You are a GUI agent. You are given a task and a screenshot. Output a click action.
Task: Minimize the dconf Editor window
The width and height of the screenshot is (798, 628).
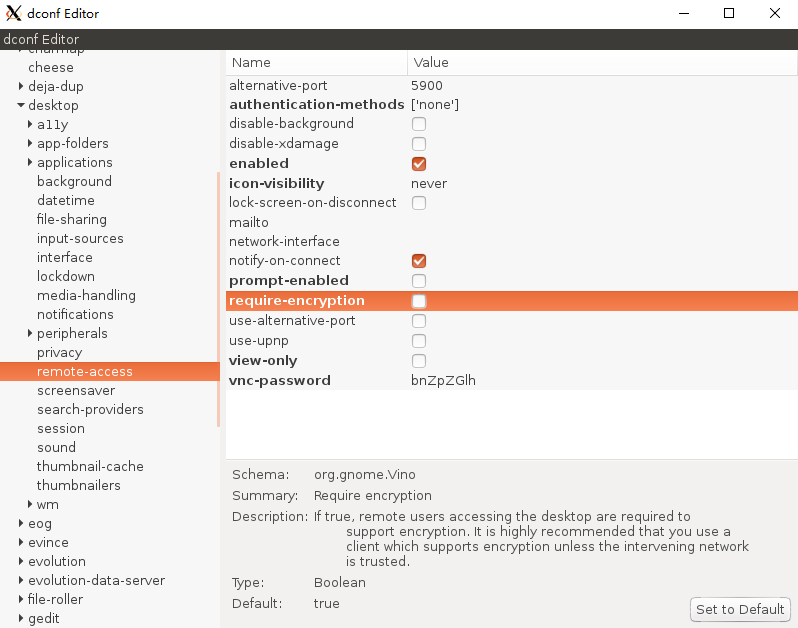click(684, 13)
